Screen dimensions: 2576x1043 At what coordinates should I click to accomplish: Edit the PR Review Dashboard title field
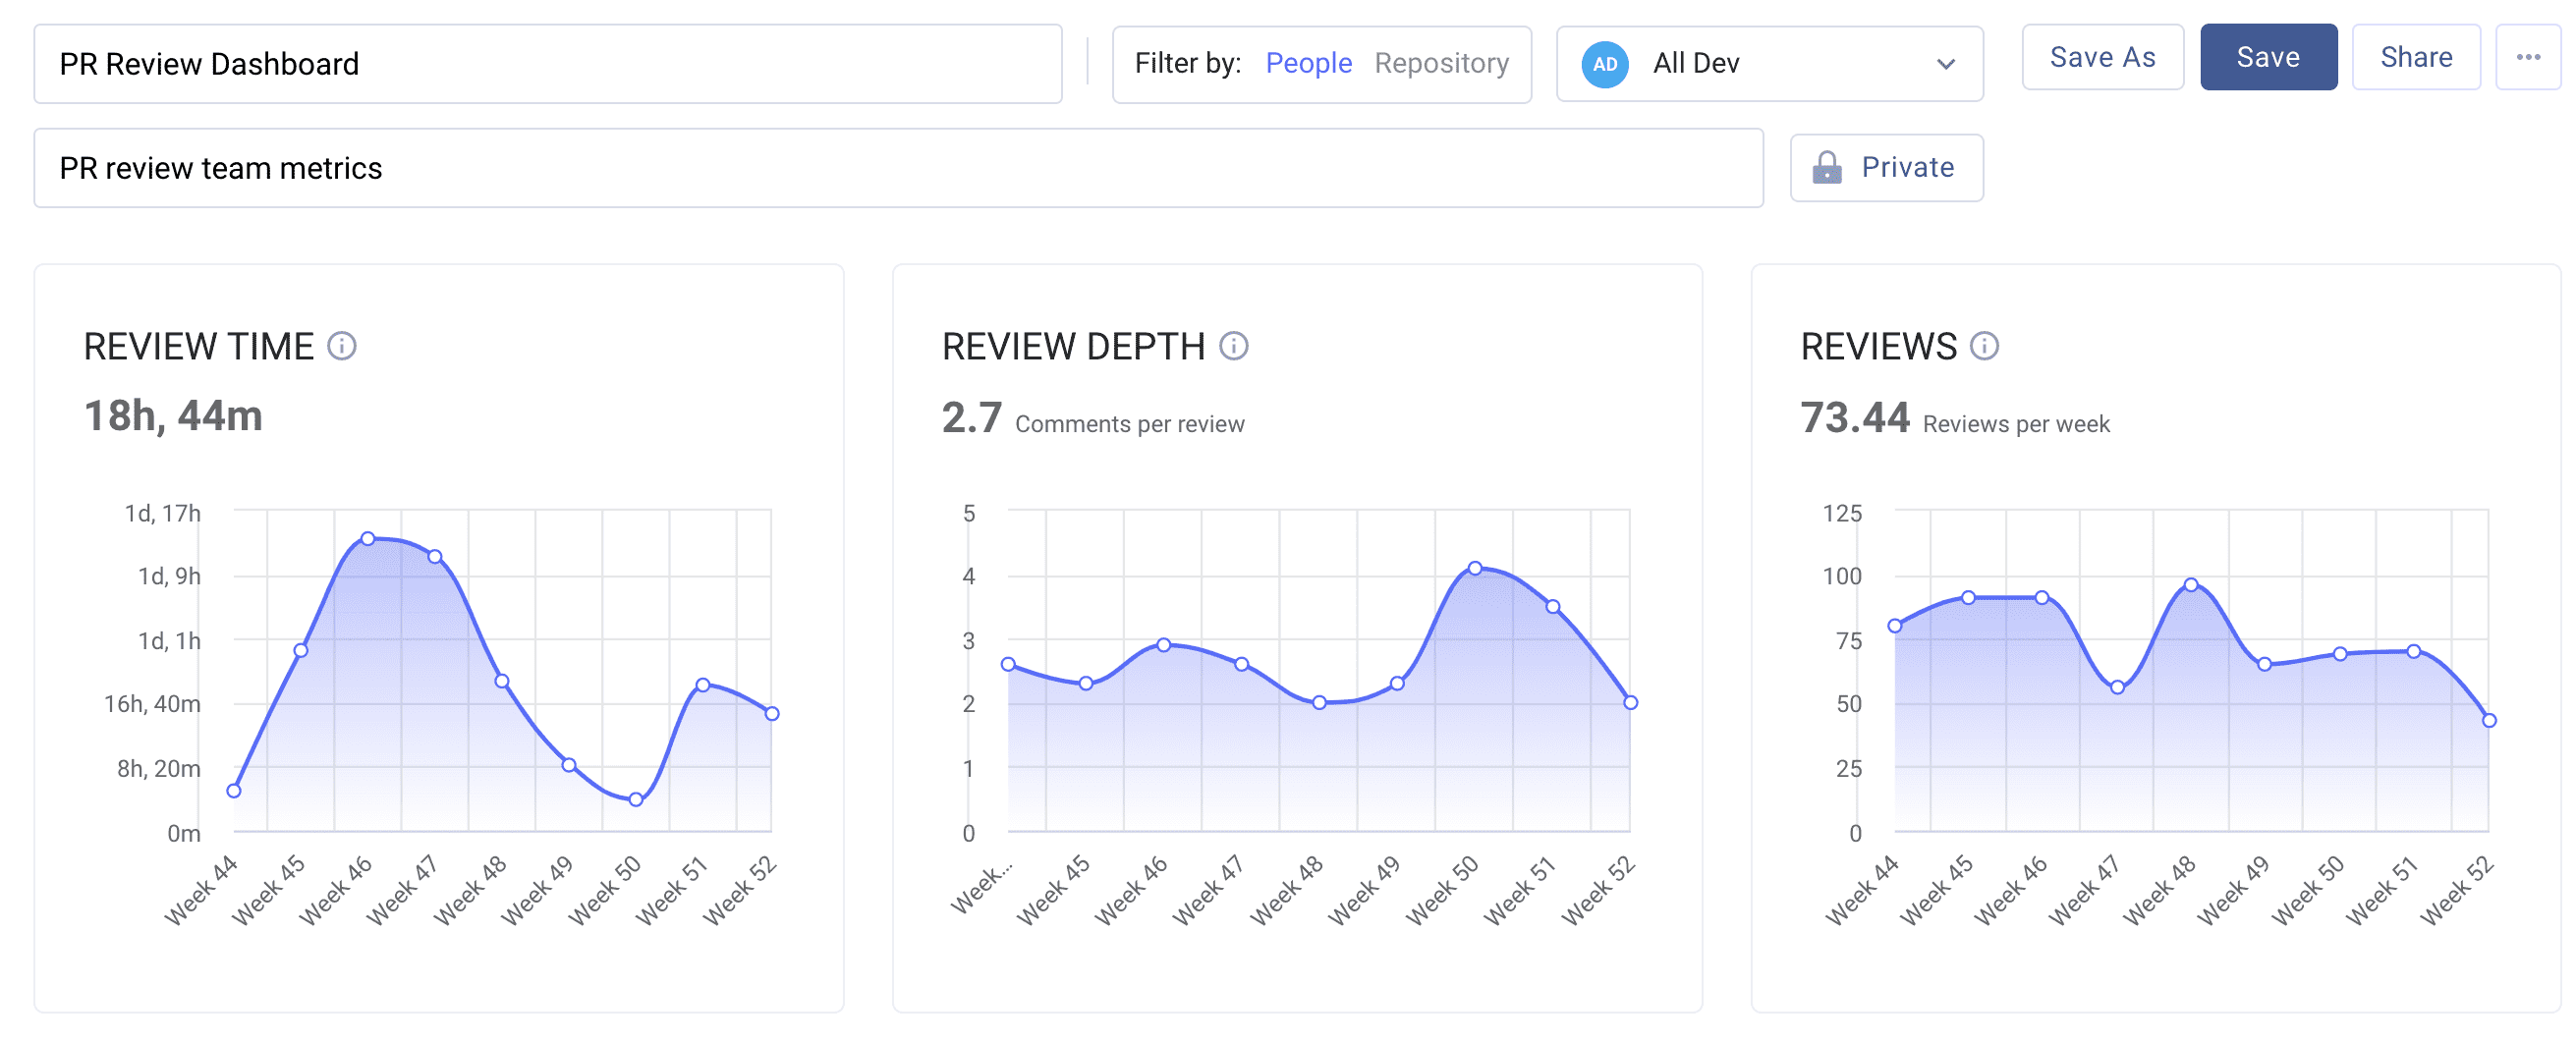pyautogui.click(x=547, y=64)
